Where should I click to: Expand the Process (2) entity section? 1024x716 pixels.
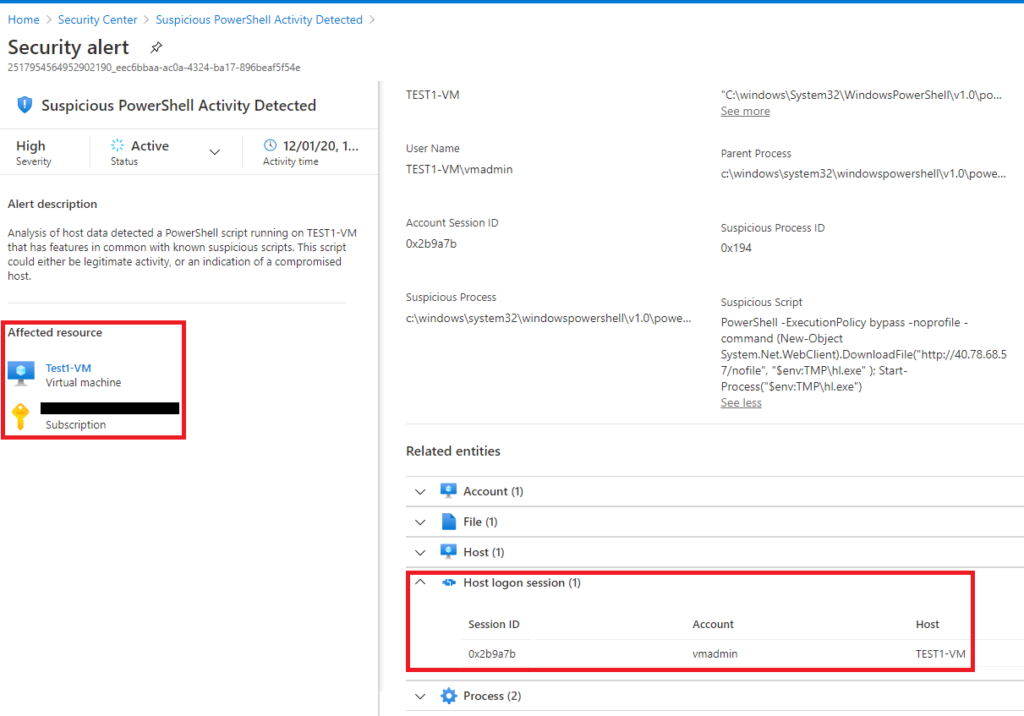(x=420, y=696)
